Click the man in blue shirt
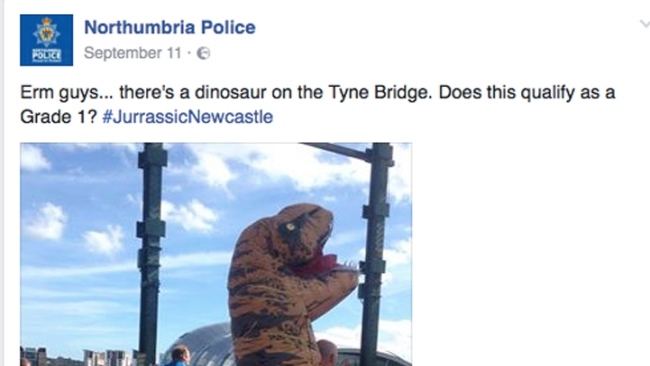 coord(179,356)
